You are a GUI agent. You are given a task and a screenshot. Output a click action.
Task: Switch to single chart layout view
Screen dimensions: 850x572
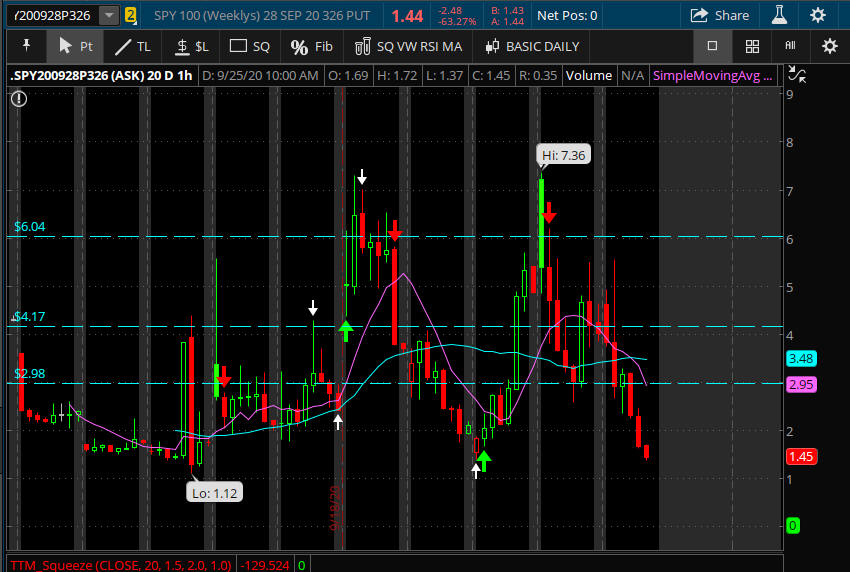(712, 46)
